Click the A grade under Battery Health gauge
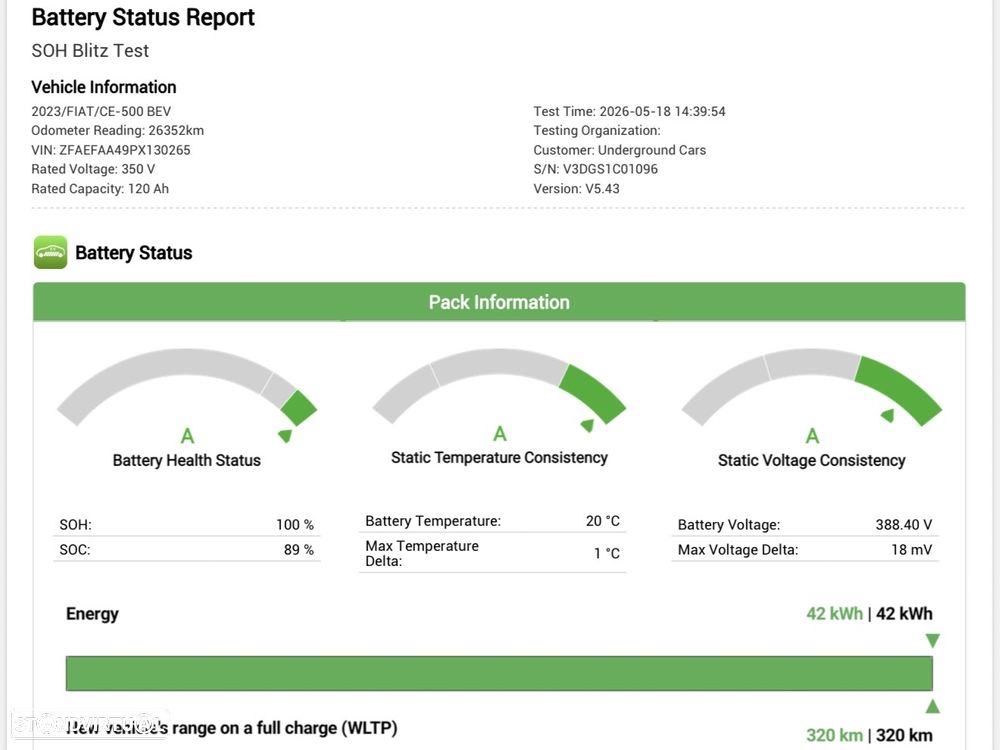The image size is (1000, 750). coord(187,436)
